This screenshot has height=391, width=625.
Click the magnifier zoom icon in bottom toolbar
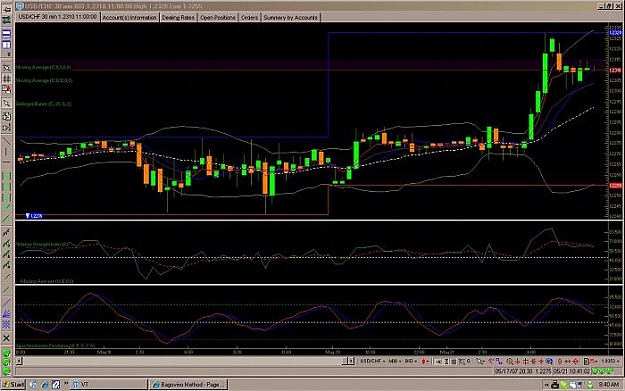[x=509, y=361]
